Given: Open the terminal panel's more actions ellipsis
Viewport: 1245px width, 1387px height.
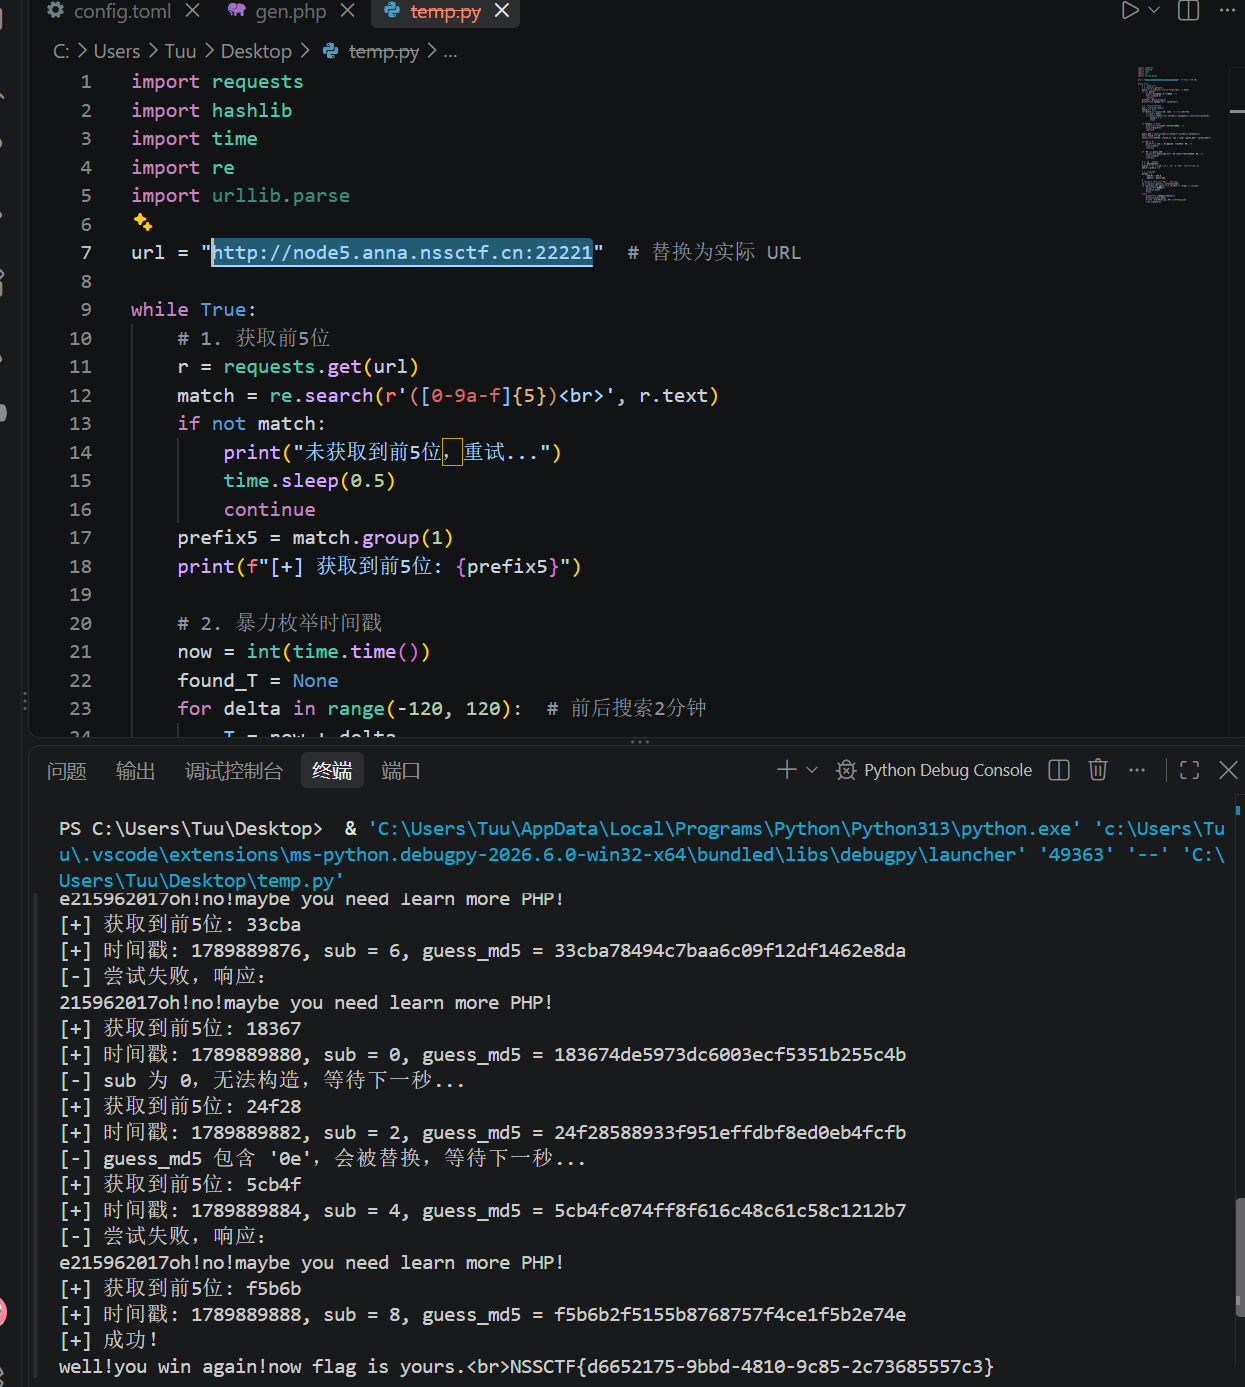Looking at the screenshot, I should (1137, 769).
